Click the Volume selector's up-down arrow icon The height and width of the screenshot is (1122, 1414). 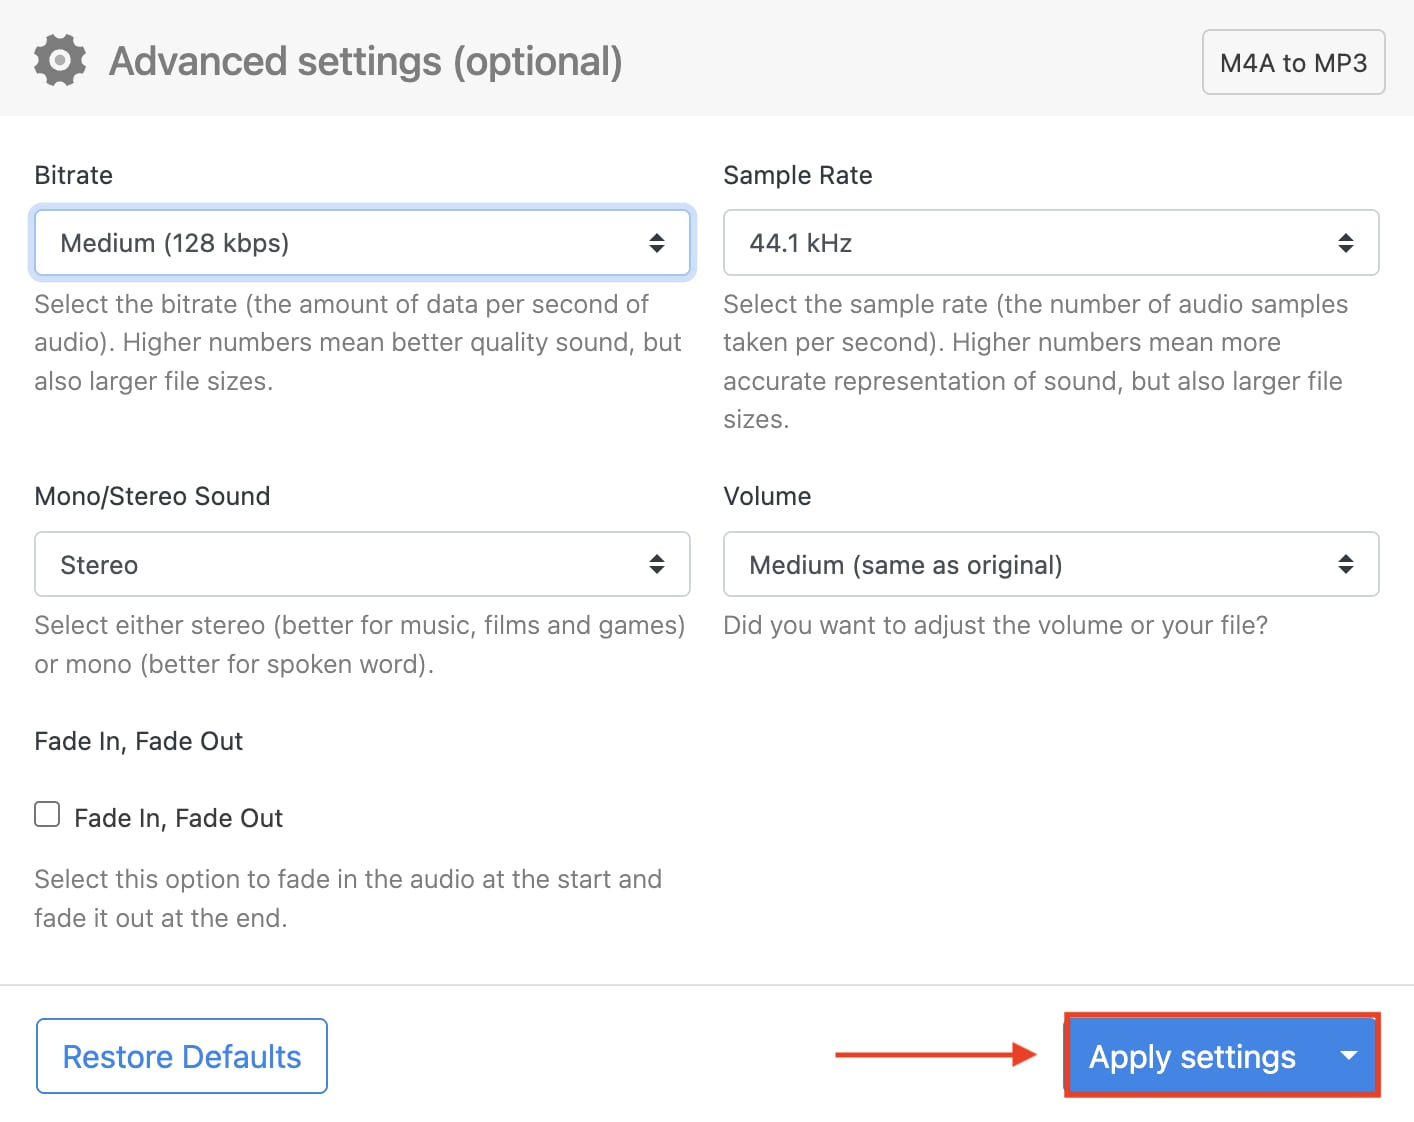(x=1346, y=564)
